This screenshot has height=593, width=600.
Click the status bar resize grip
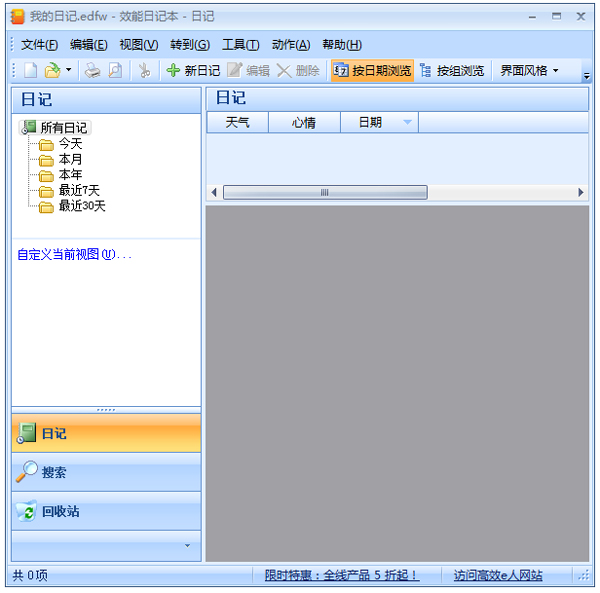584,575
